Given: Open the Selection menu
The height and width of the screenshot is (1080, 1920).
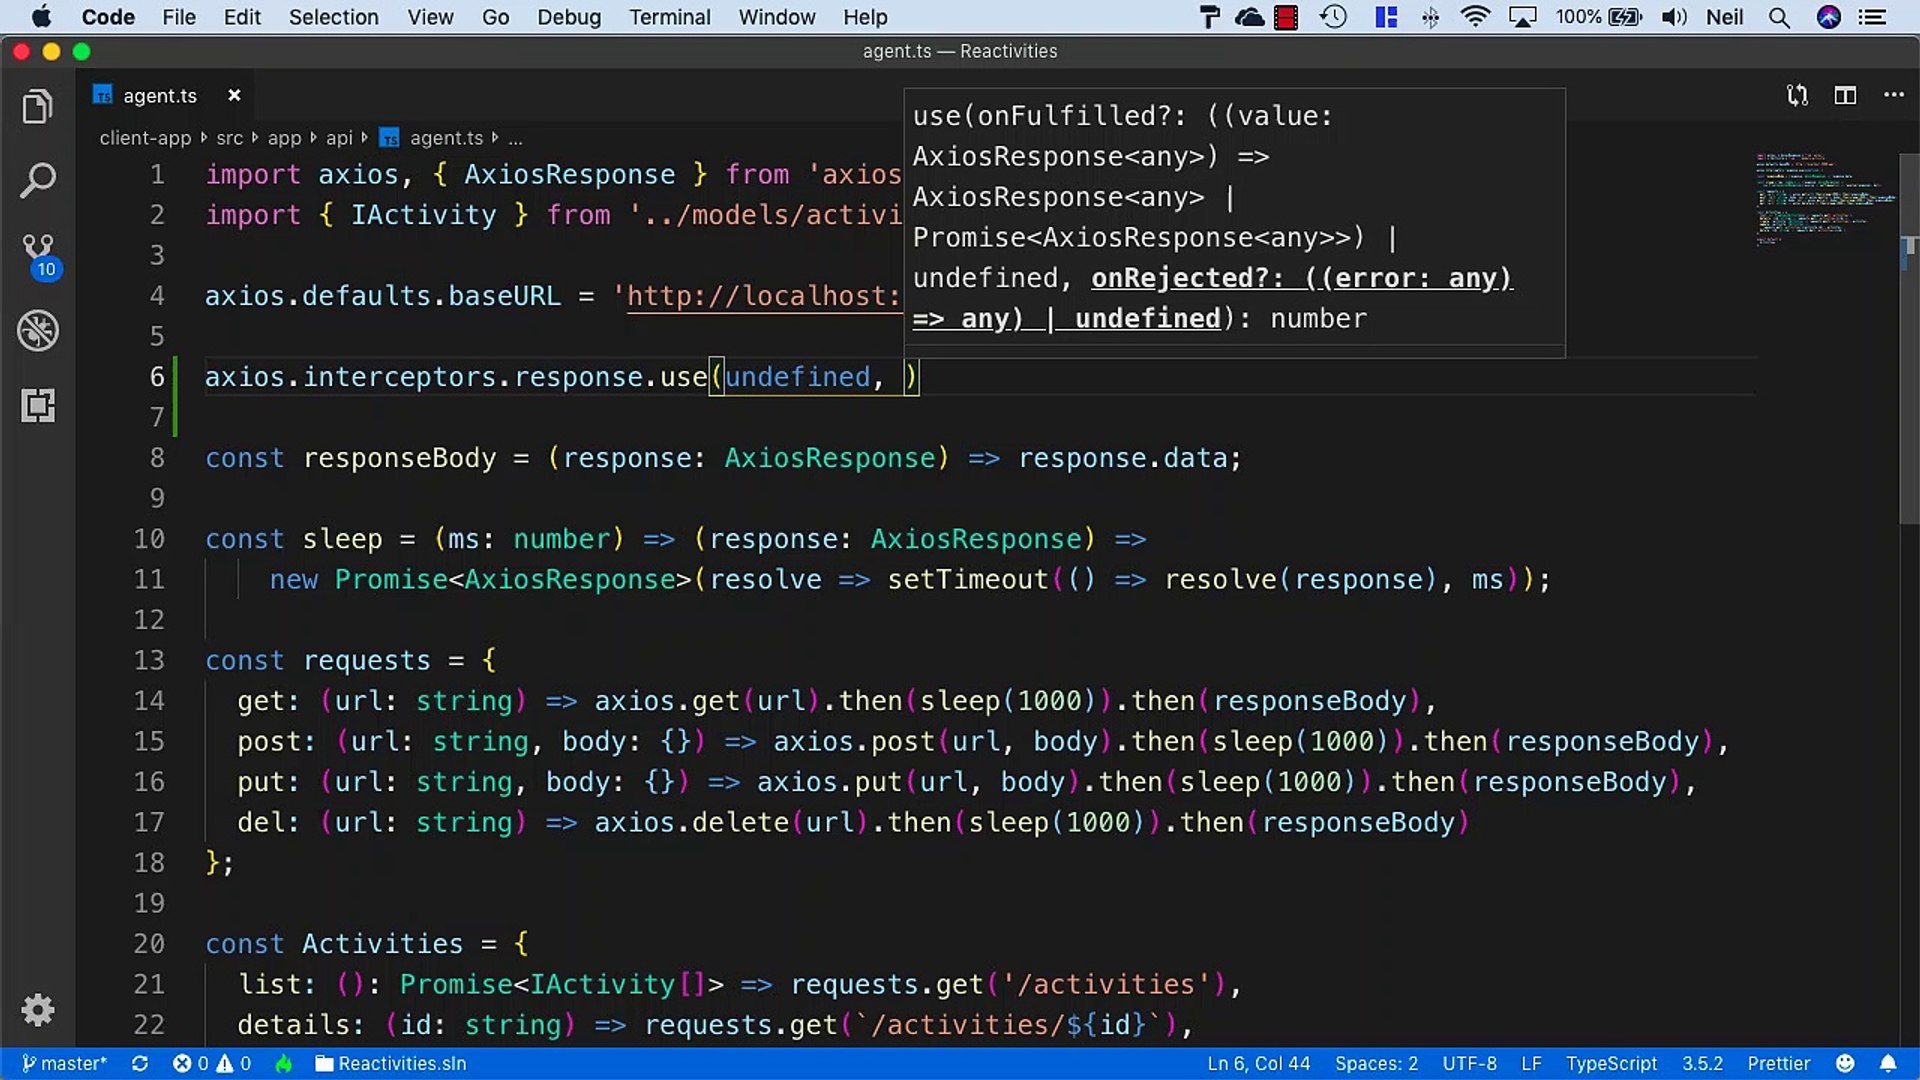Looking at the screenshot, I should [333, 17].
